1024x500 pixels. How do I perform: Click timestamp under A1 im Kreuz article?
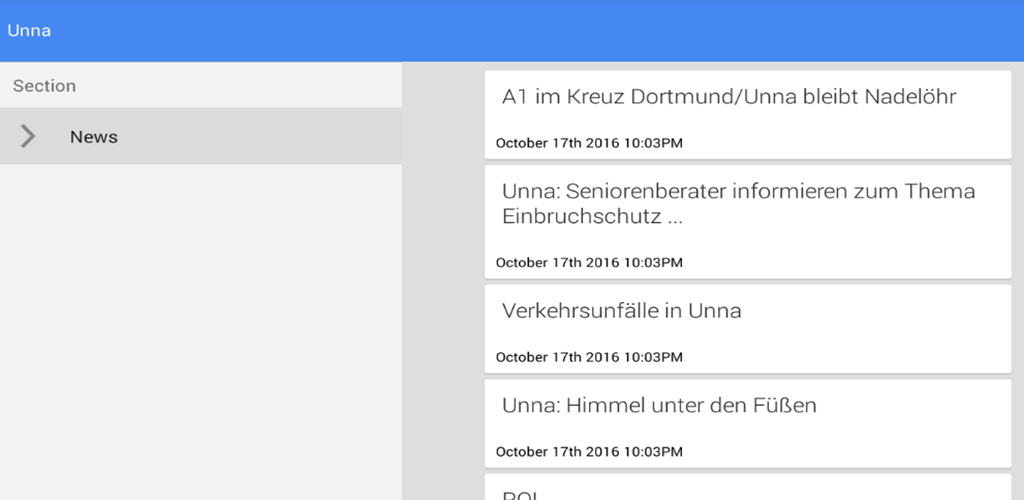coord(589,143)
